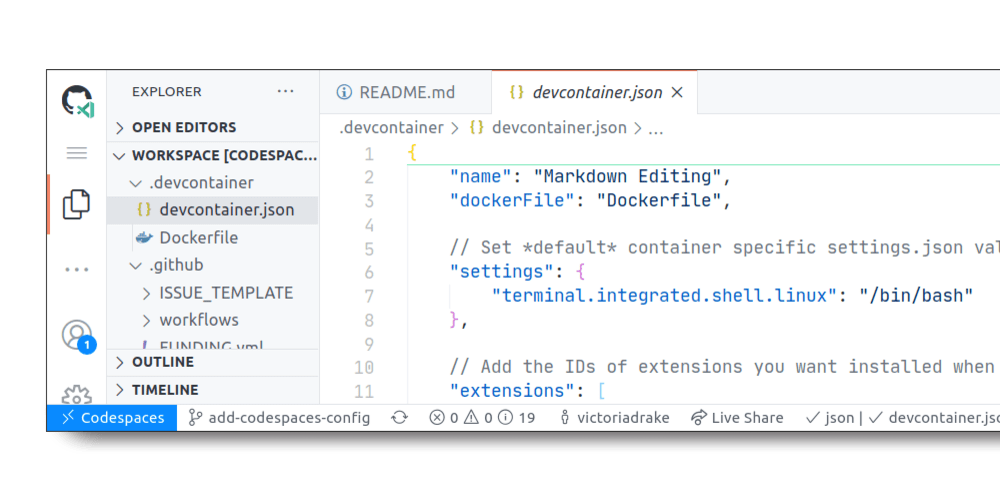
Task: Click the Docker whale icon beside Dockerfile
Action: point(145,238)
